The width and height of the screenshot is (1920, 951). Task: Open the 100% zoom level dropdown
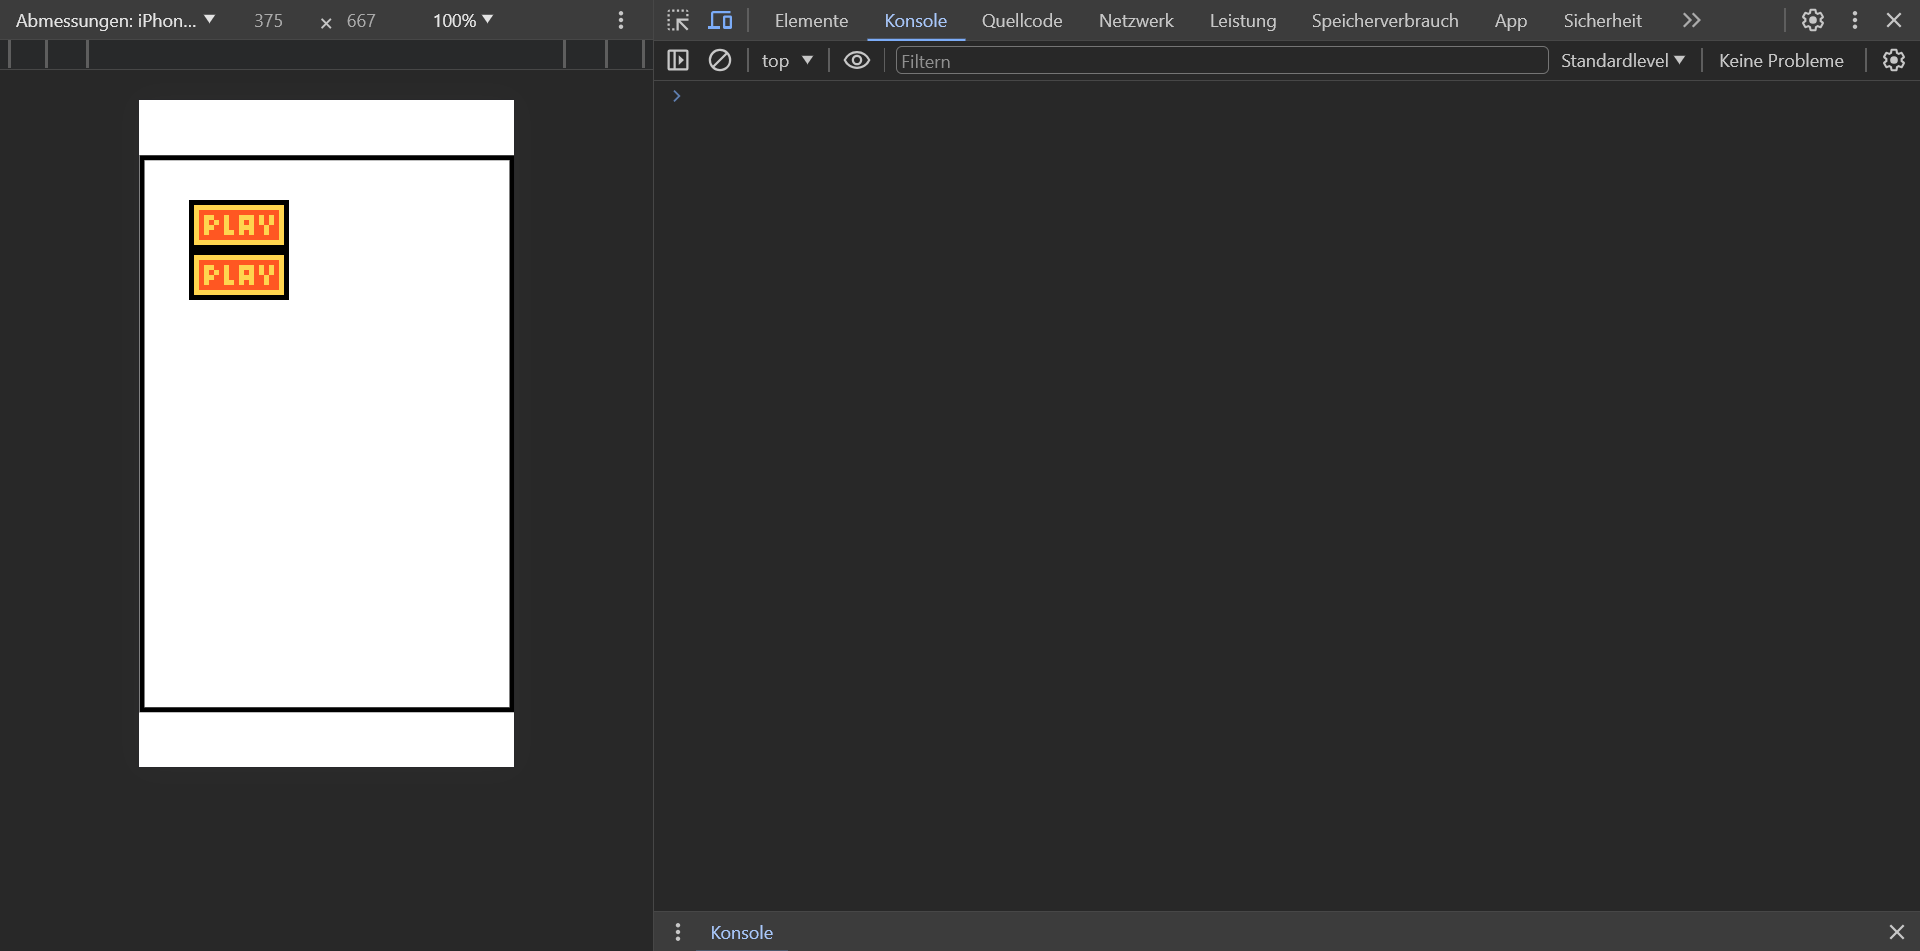click(461, 20)
